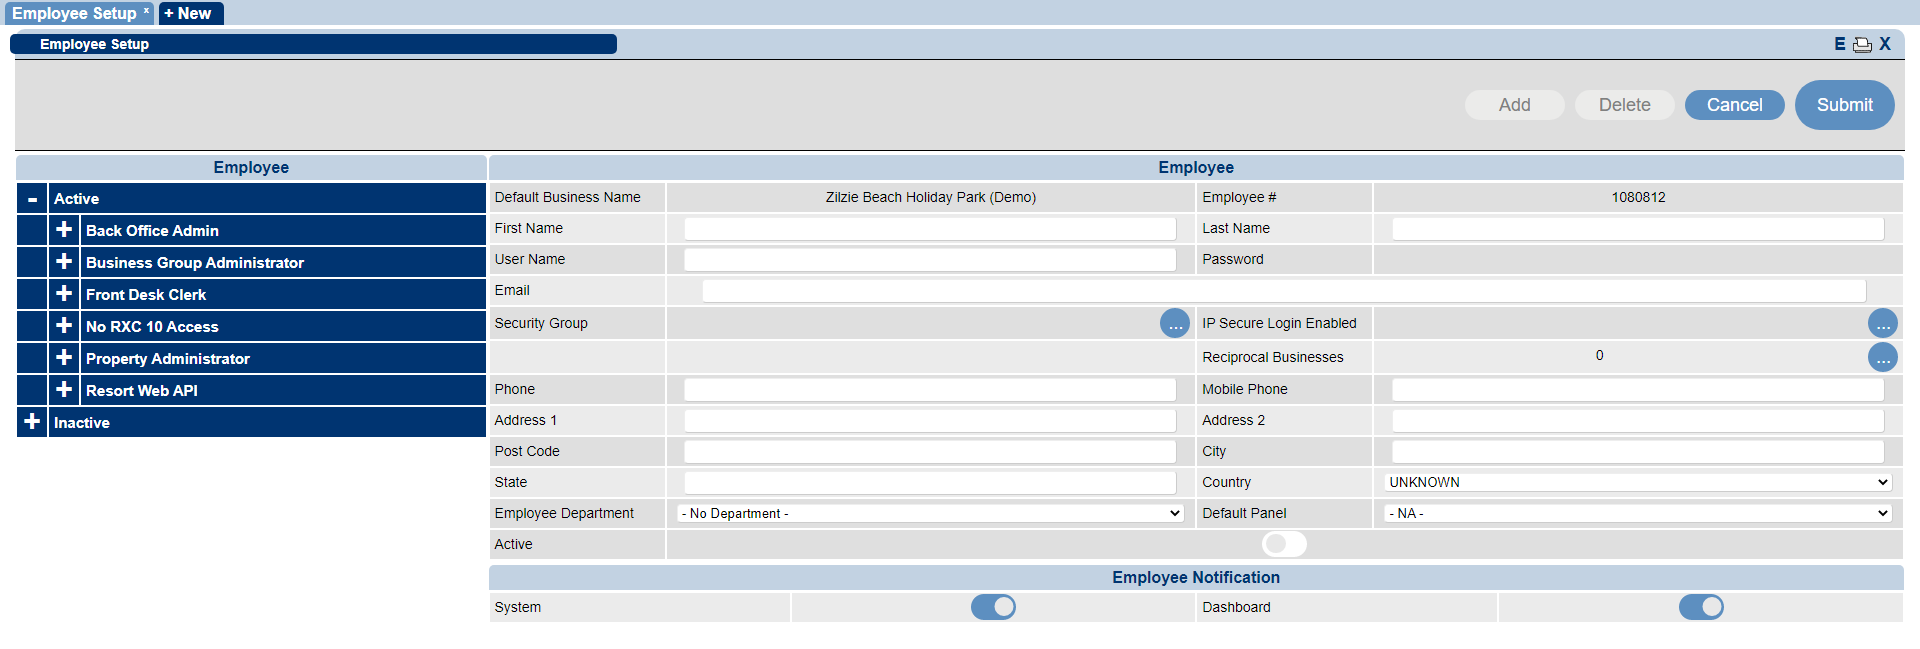The width and height of the screenshot is (1920, 649).
Task: Focus the Address 2 field
Action: click(1637, 421)
